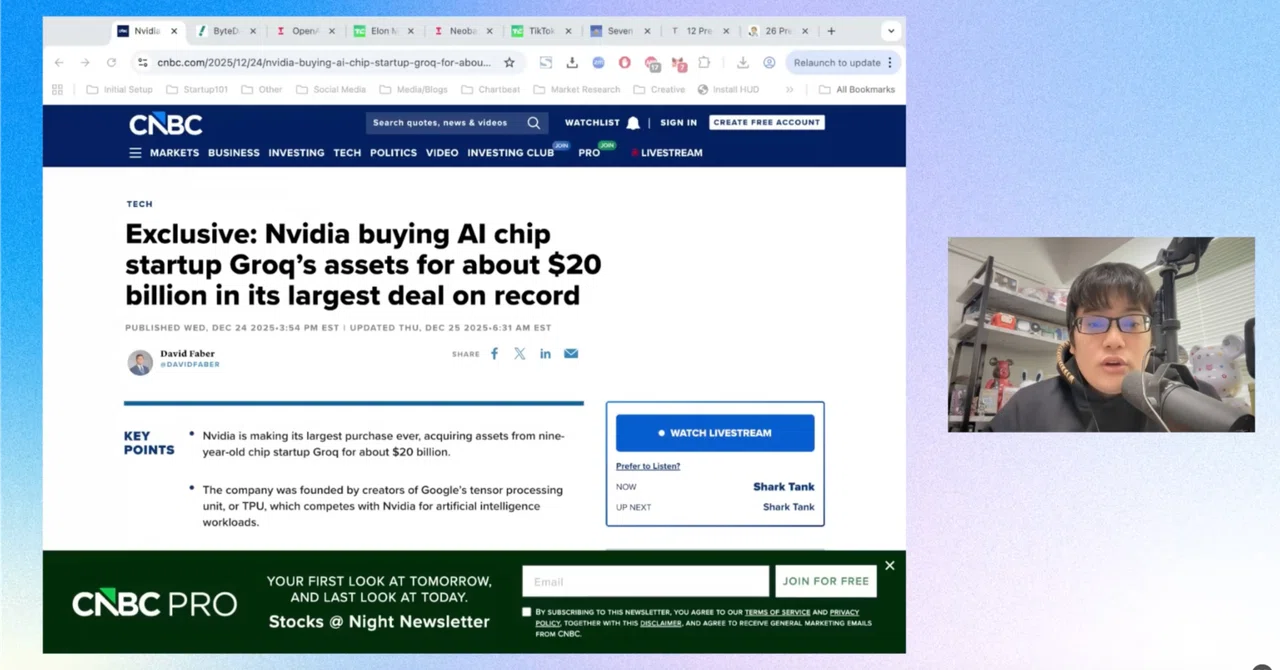1280x670 pixels.
Task: Click the watchlist bell icon
Action: pyautogui.click(x=633, y=123)
